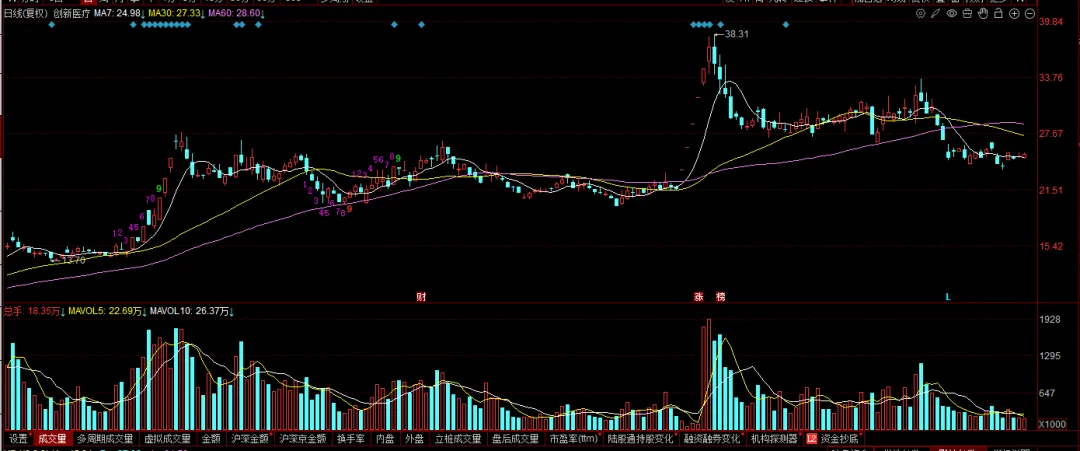This screenshot has height=451, width=1080.
Task: Click the 创新医疗 stock name
Action: (72, 13)
